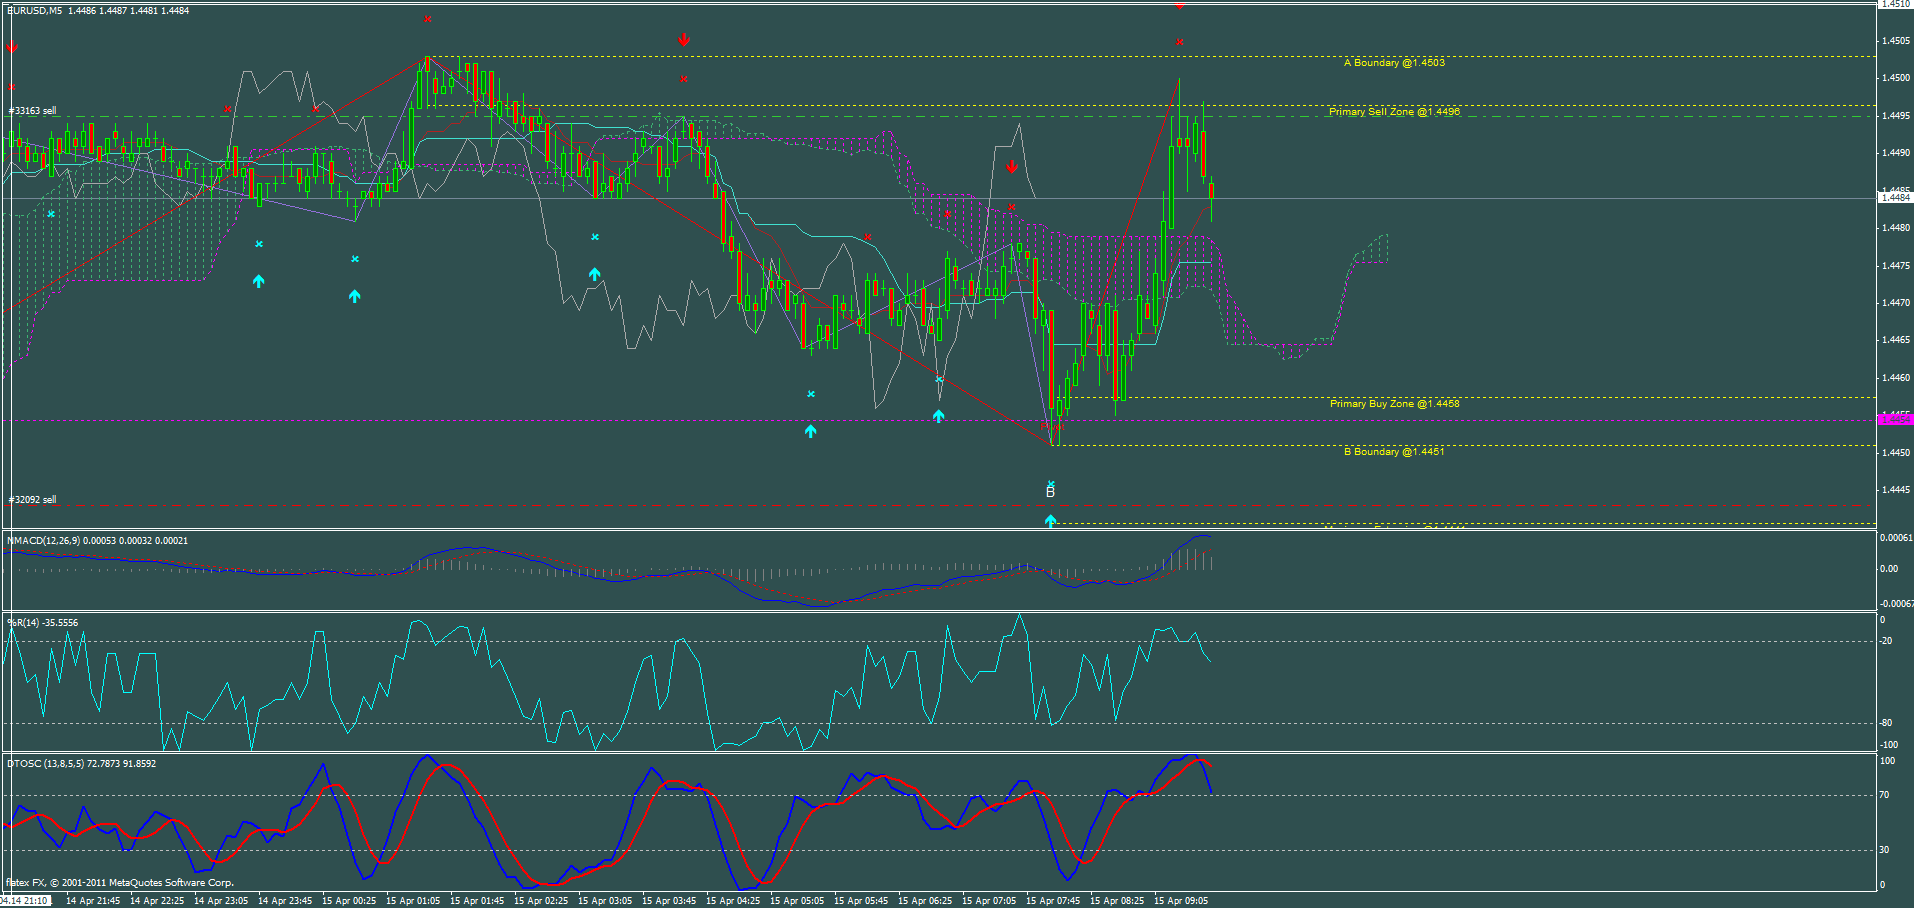The image size is (1914, 908).
Task: Click the small cyan x marker near 05:05
Action: click(810, 395)
